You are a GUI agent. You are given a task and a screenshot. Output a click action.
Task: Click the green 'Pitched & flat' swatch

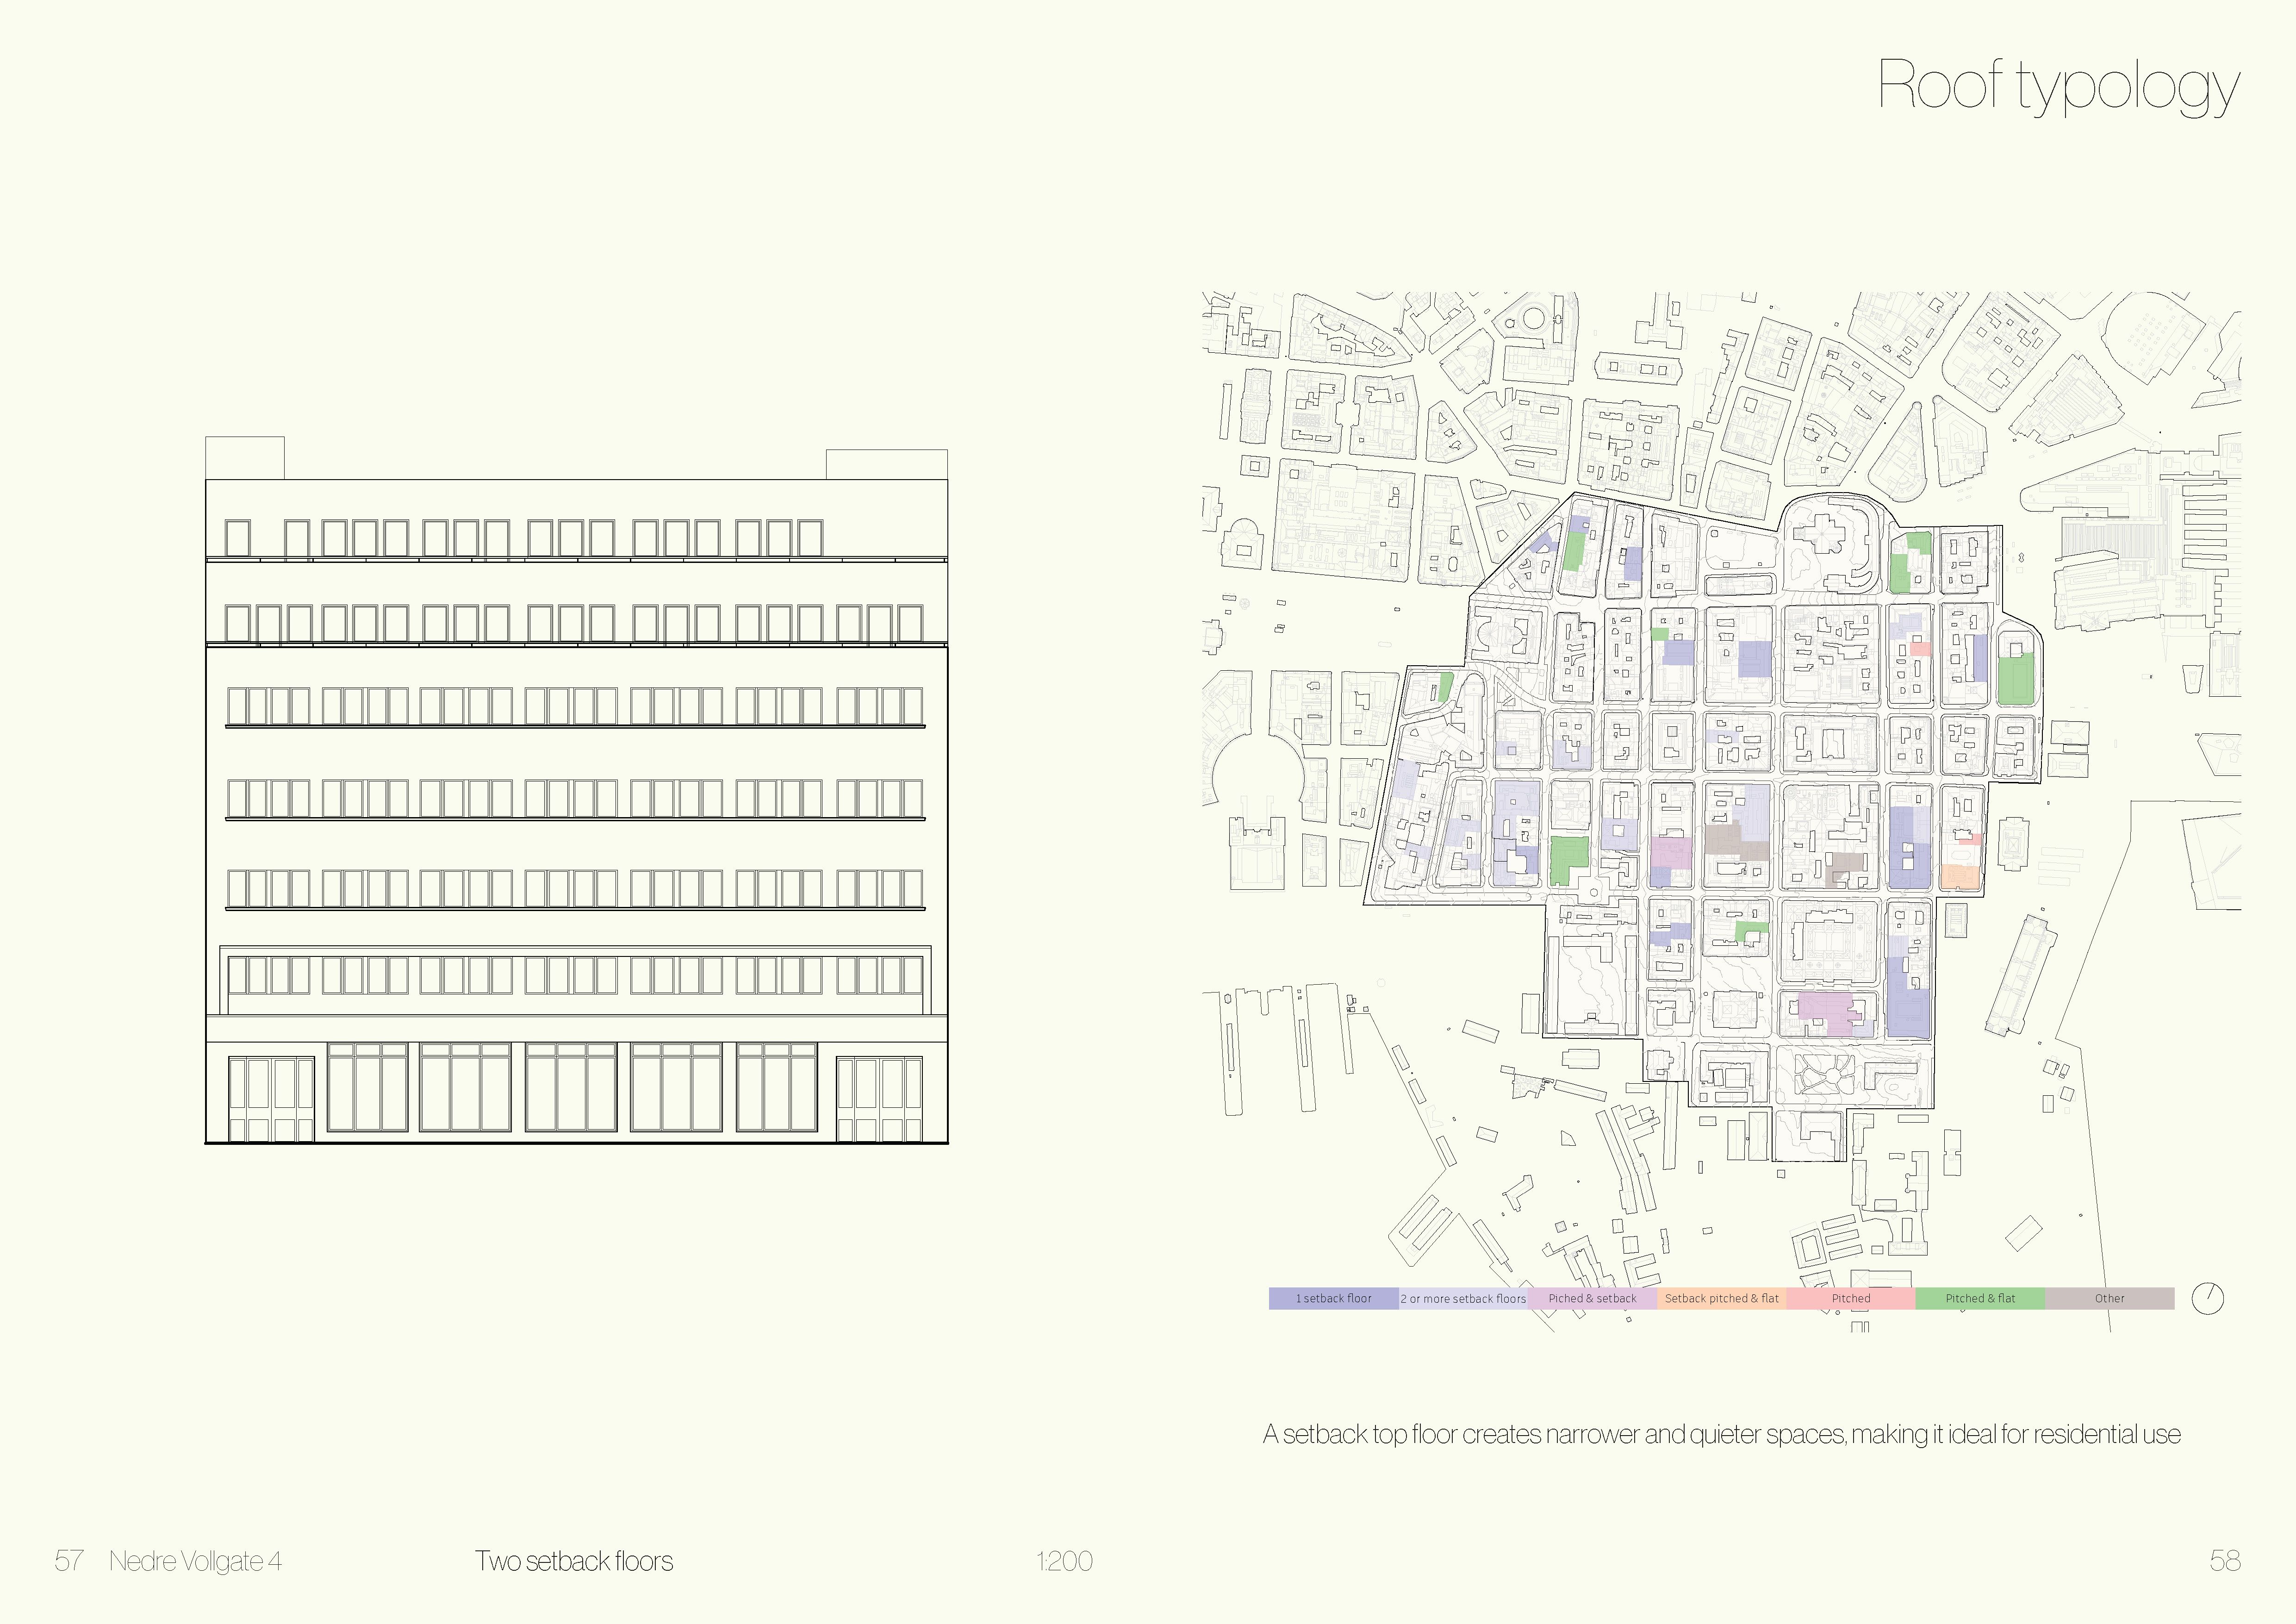coord(1980,1298)
